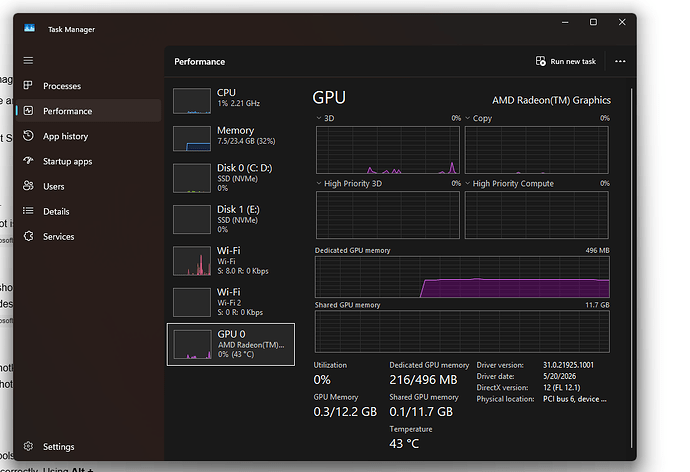Click the performance panel vertical scrollbar

coord(631,268)
